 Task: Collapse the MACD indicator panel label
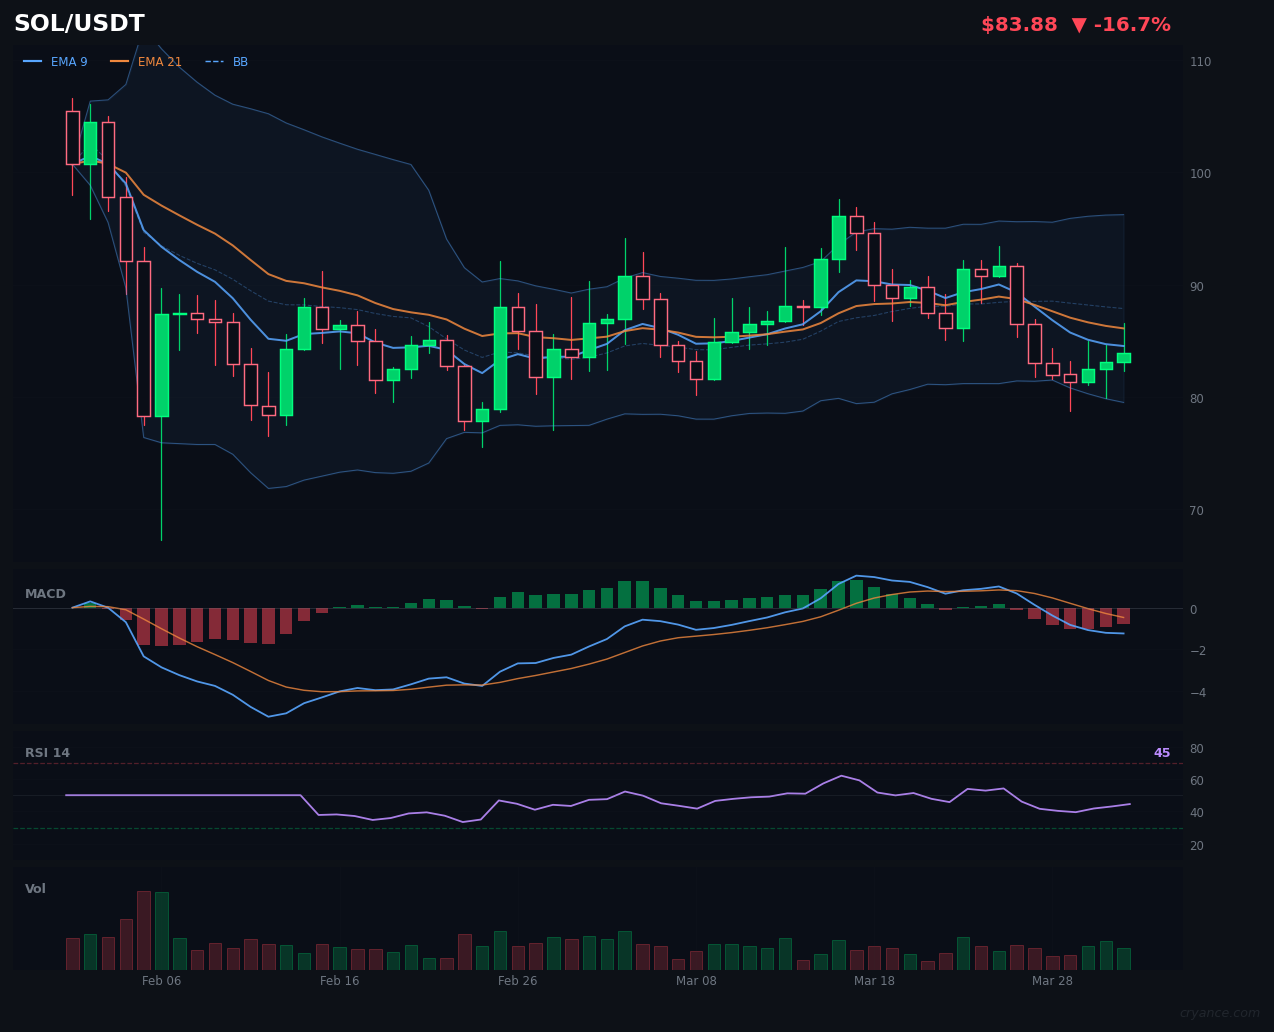coord(45,594)
